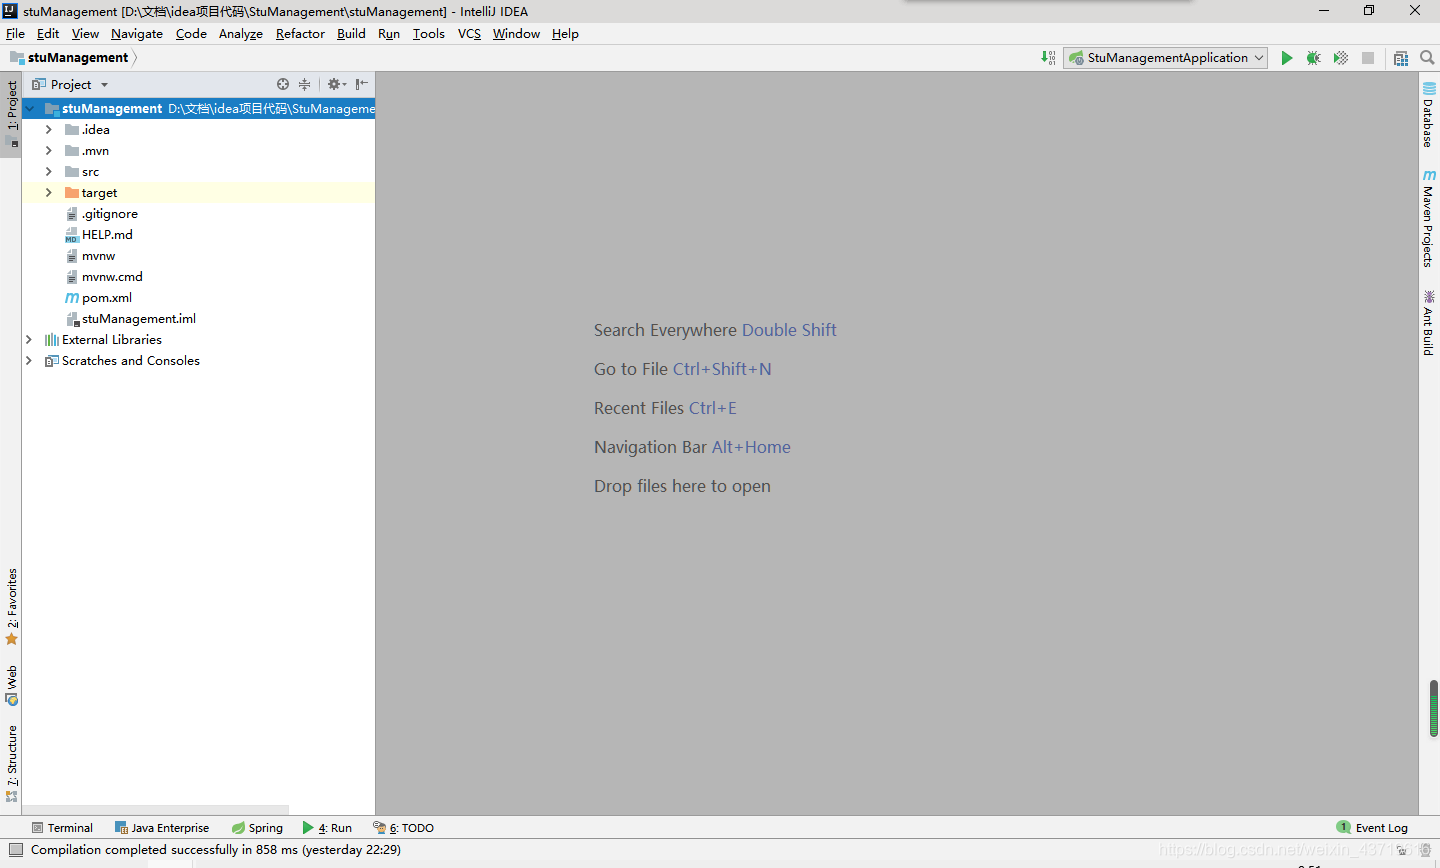
Task: Collapse all nodes in the Project panel
Action: tap(304, 85)
